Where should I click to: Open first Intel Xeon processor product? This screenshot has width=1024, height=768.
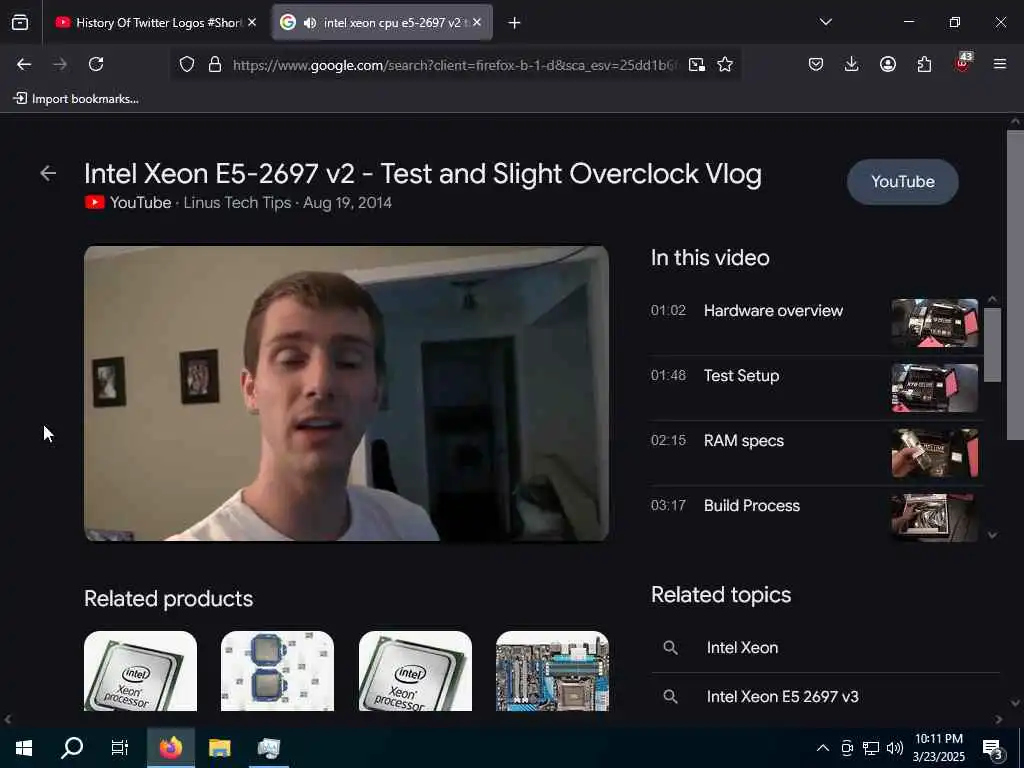pyautogui.click(x=140, y=671)
